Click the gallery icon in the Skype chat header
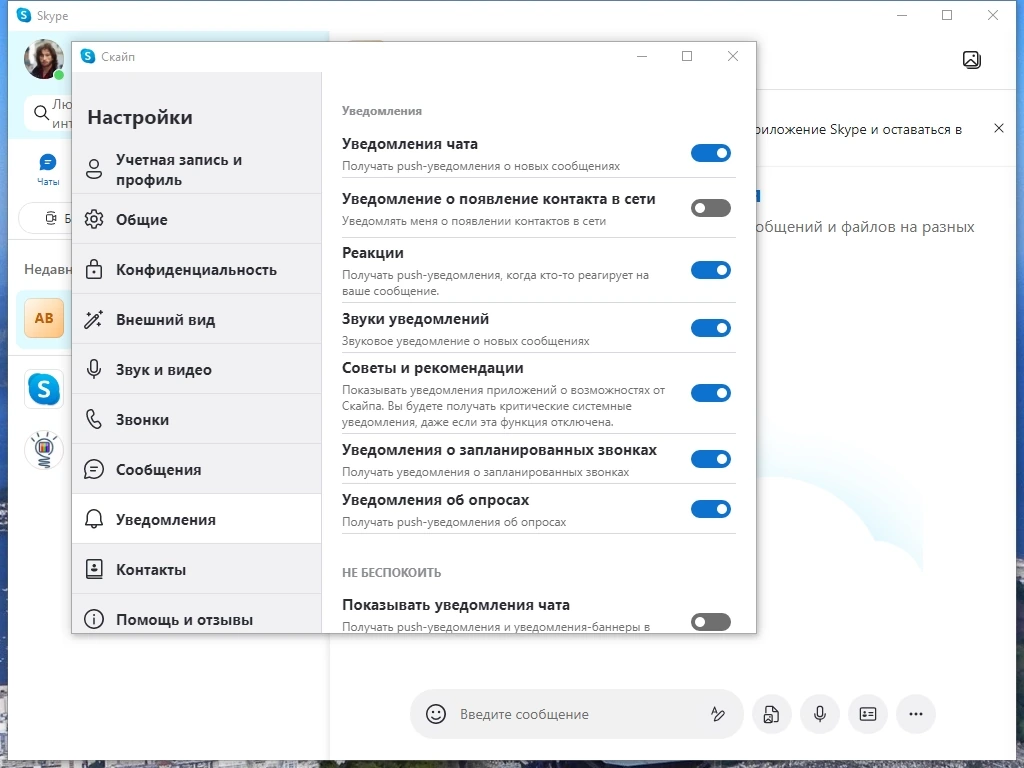 (972, 60)
